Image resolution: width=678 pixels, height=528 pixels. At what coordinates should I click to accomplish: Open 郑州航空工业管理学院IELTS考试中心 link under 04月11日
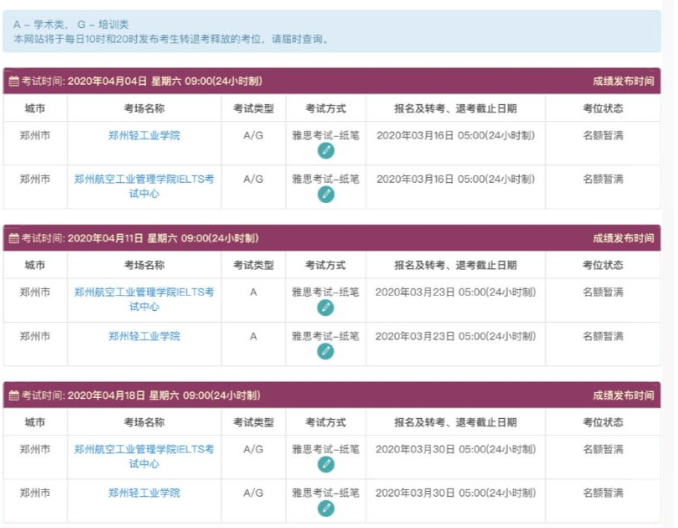(x=144, y=299)
